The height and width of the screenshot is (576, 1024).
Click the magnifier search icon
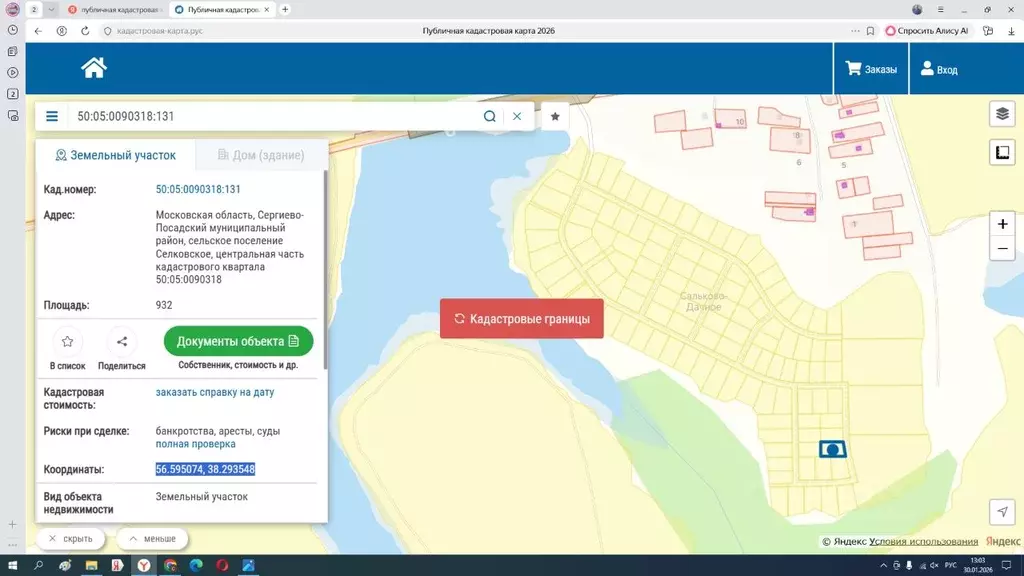click(490, 116)
